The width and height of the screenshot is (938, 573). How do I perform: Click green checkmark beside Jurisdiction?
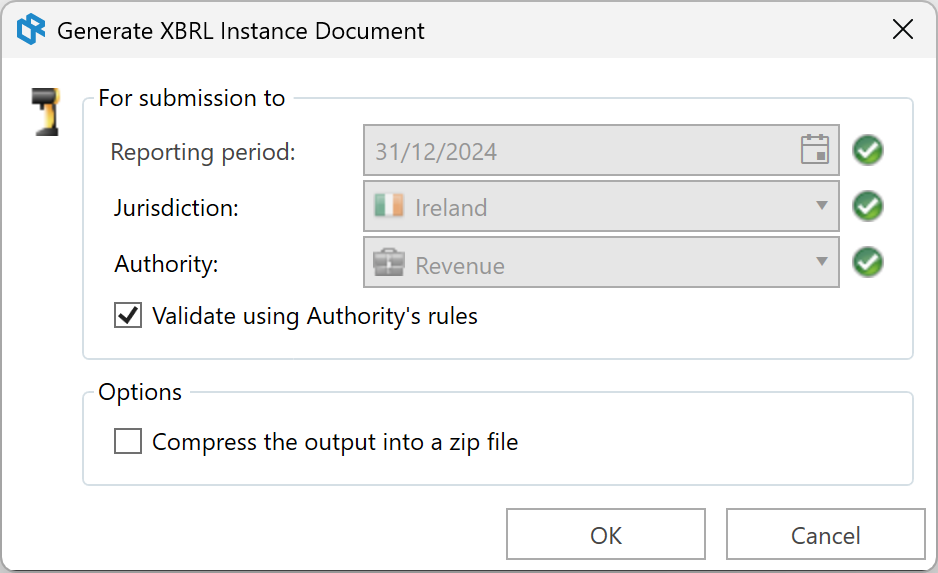pos(868,207)
